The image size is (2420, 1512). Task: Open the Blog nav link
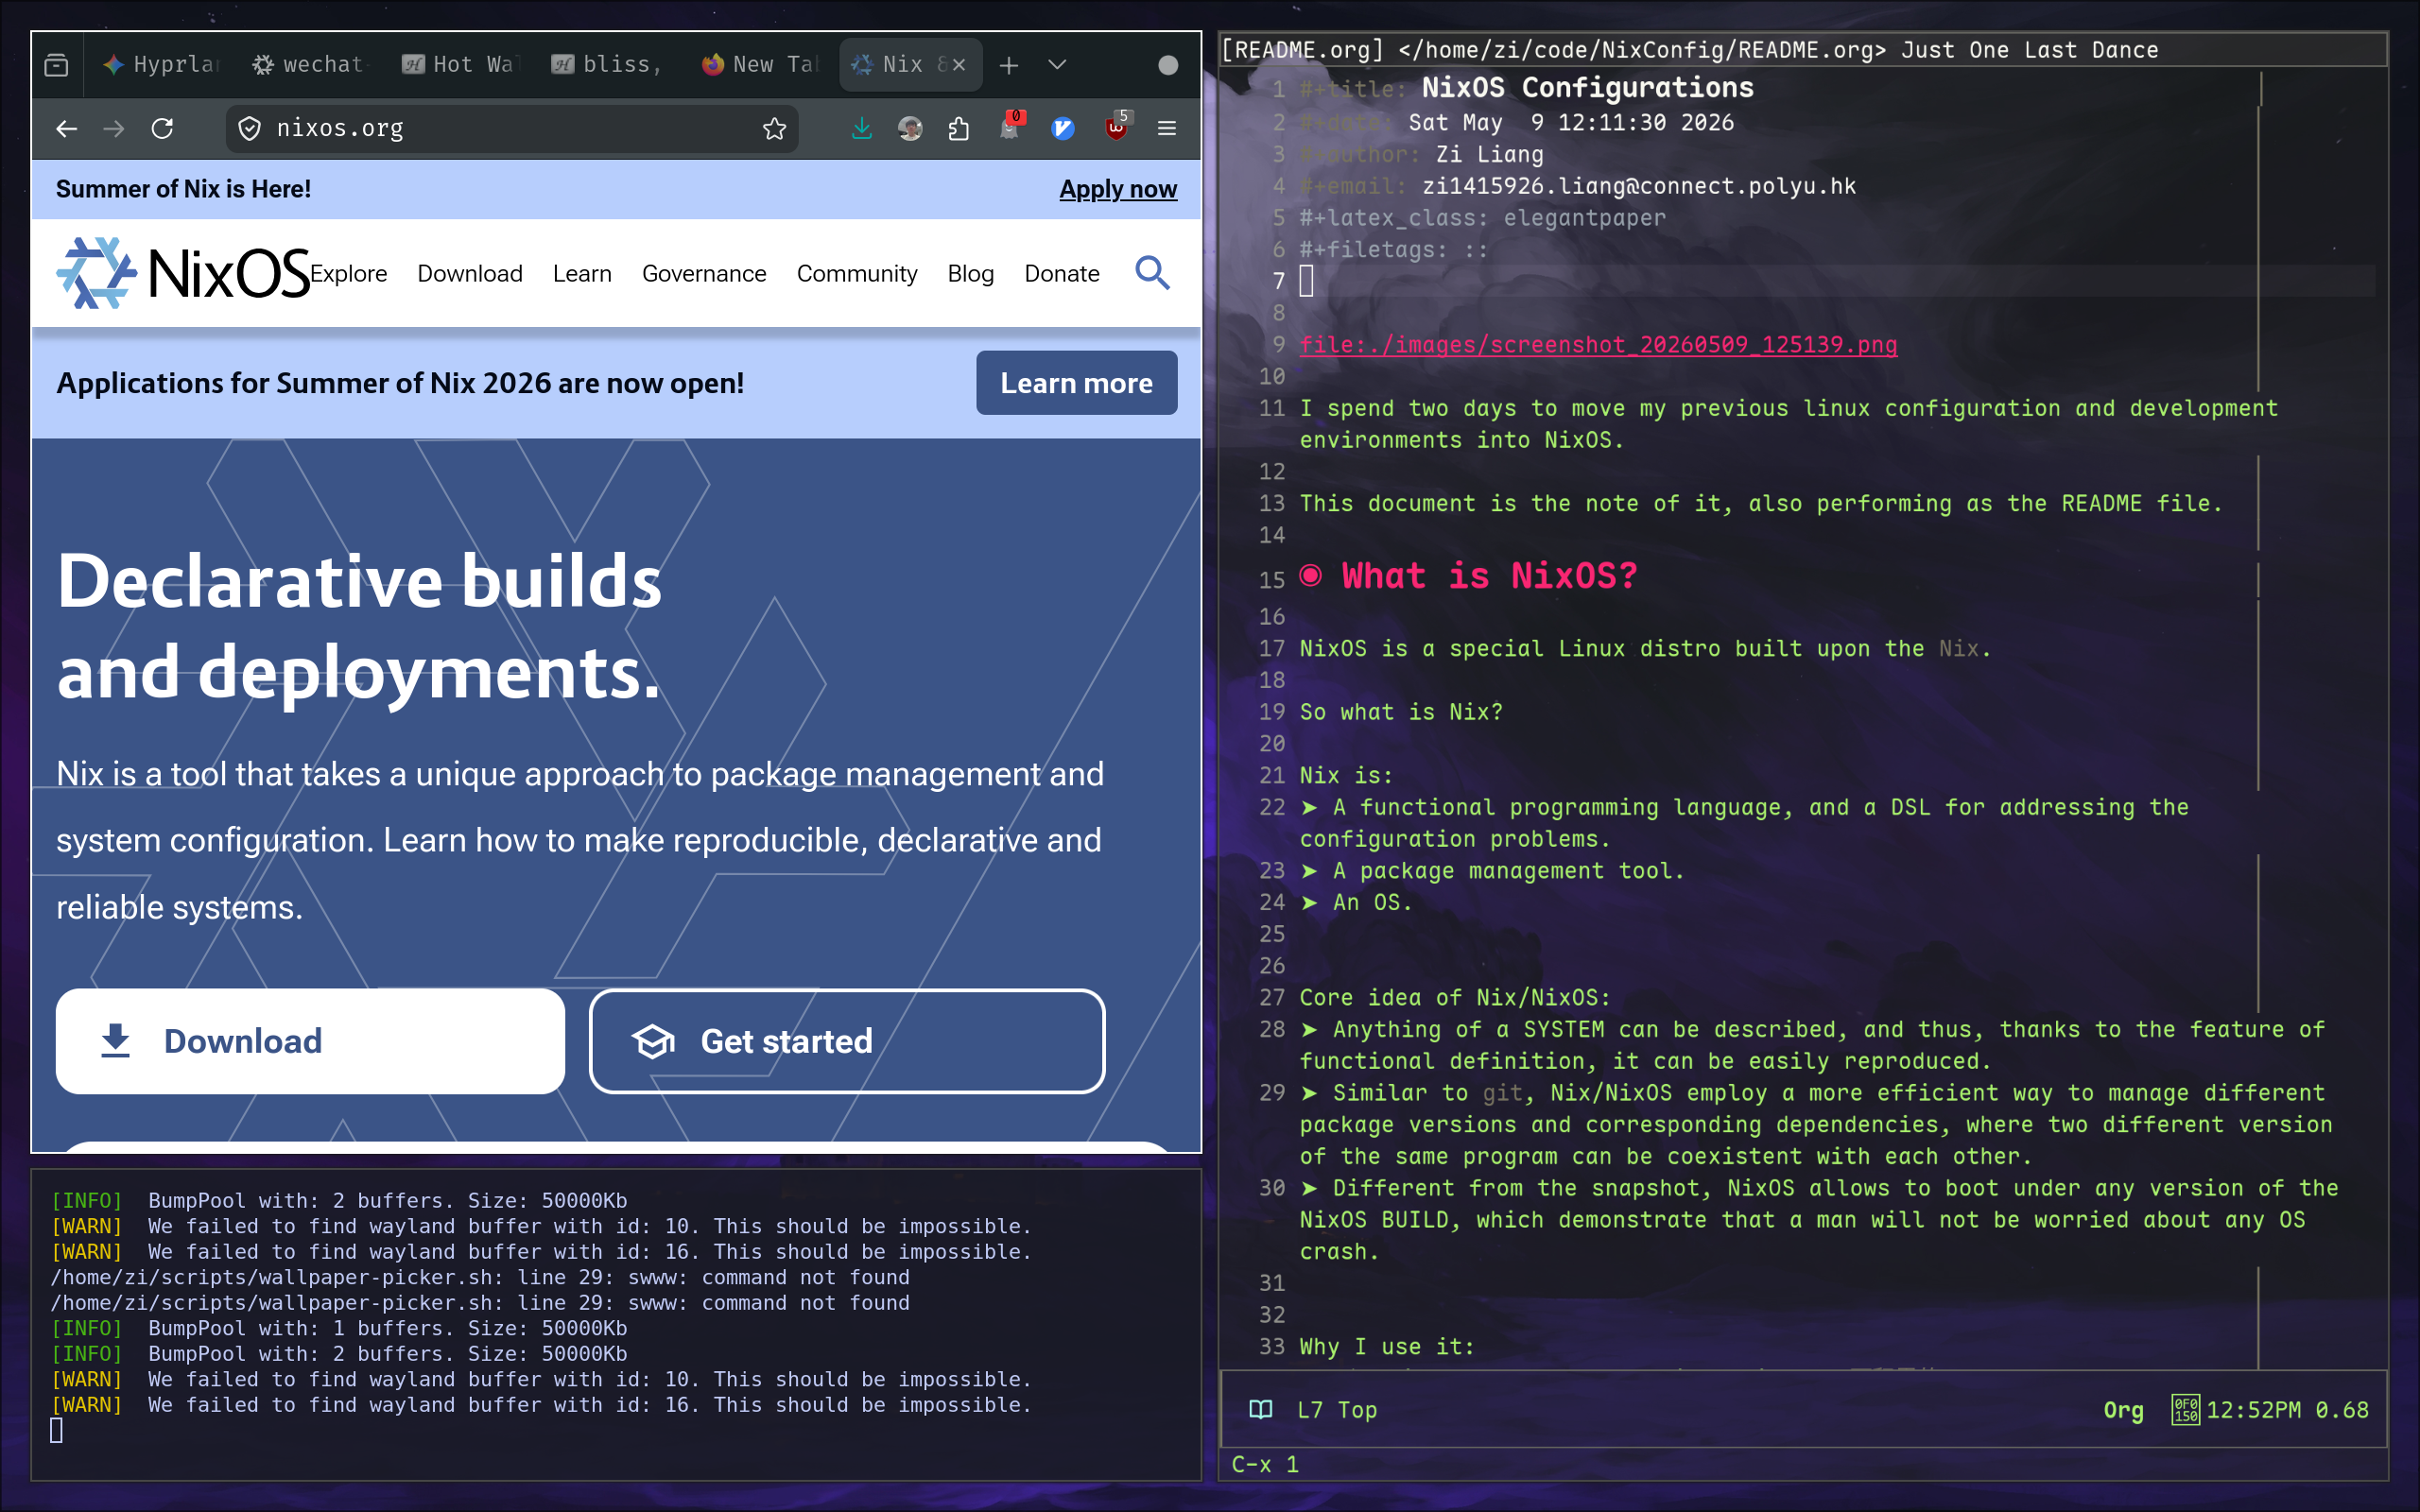click(971, 273)
